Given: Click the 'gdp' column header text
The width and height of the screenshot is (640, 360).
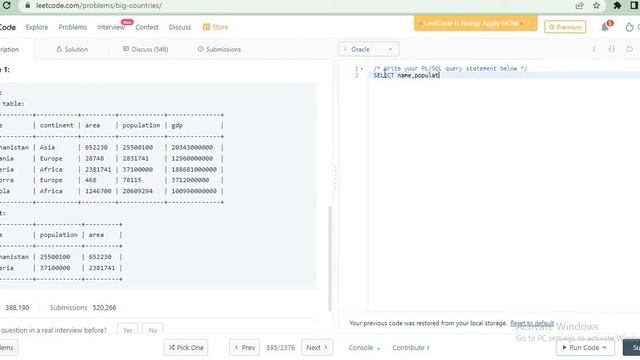Looking at the screenshot, I should tap(177, 126).
